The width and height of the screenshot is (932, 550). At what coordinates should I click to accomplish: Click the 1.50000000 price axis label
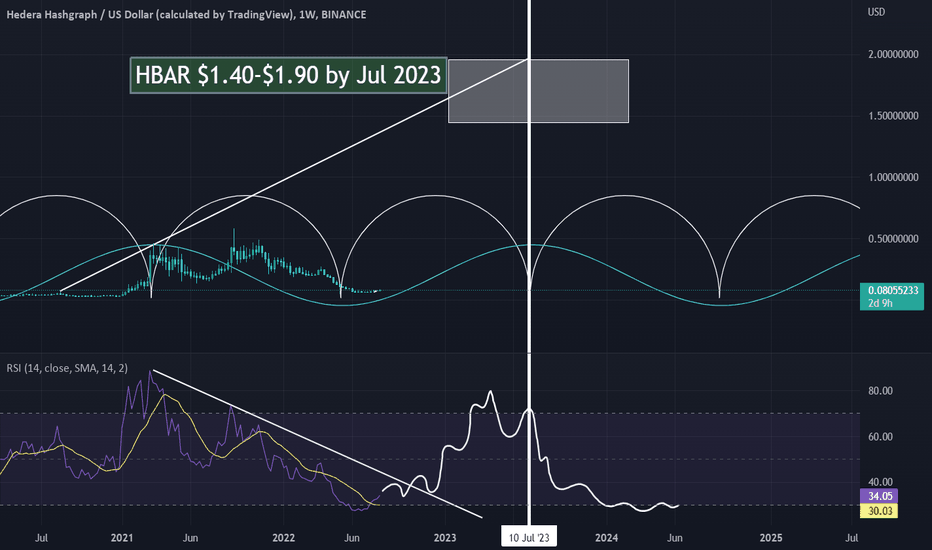pos(893,116)
